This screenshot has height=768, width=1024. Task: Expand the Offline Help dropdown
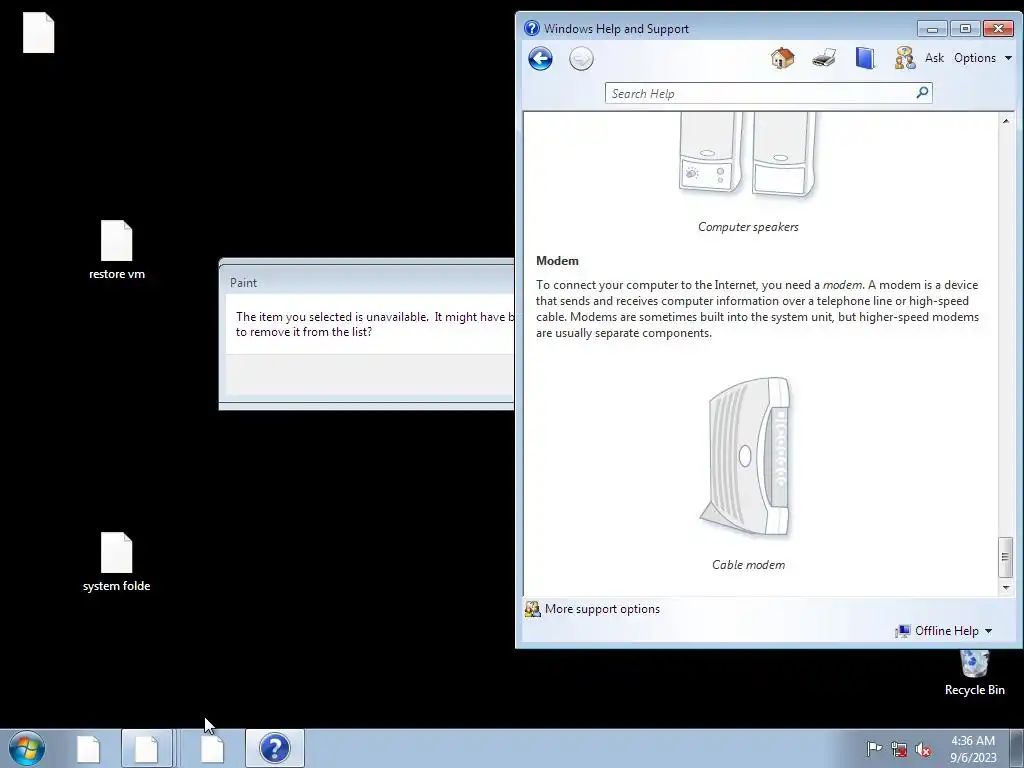point(944,631)
